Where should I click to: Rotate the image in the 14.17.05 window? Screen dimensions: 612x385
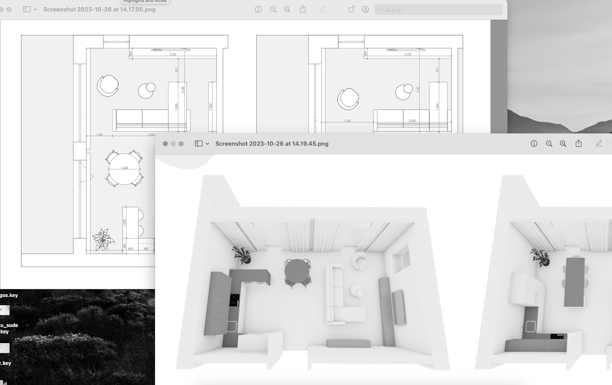click(x=351, y=9)
